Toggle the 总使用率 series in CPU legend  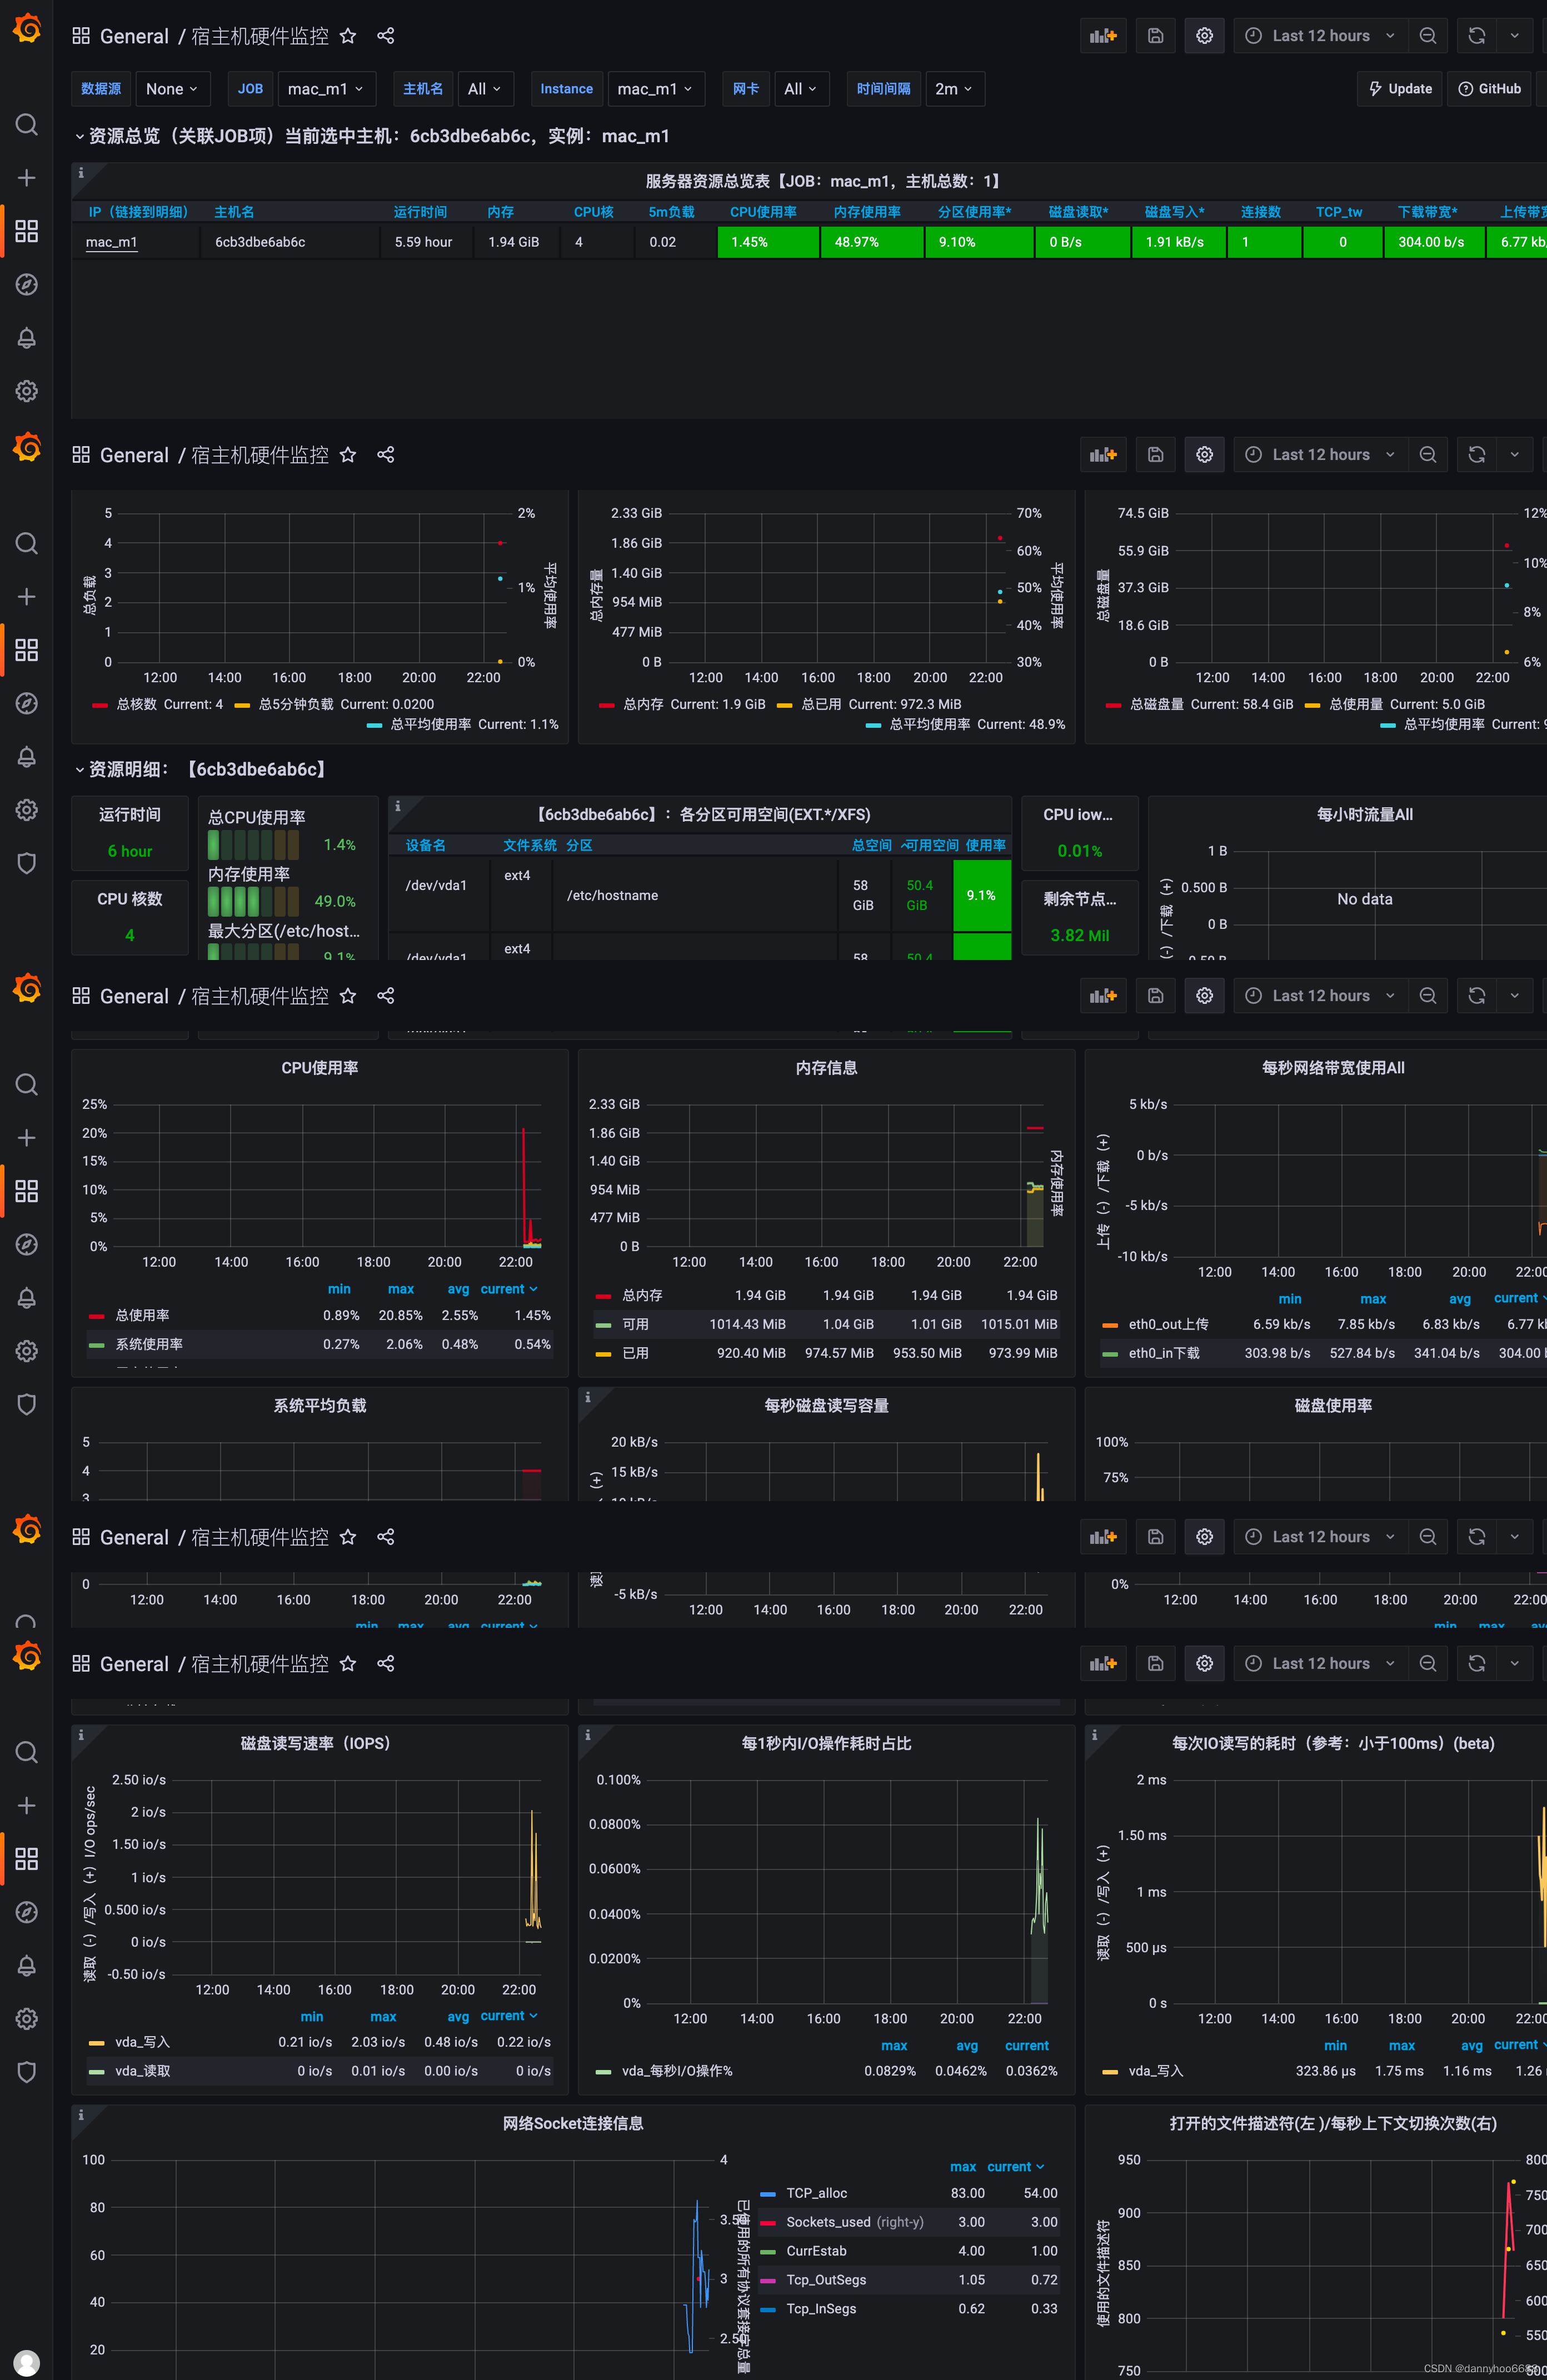point(142,1315)
